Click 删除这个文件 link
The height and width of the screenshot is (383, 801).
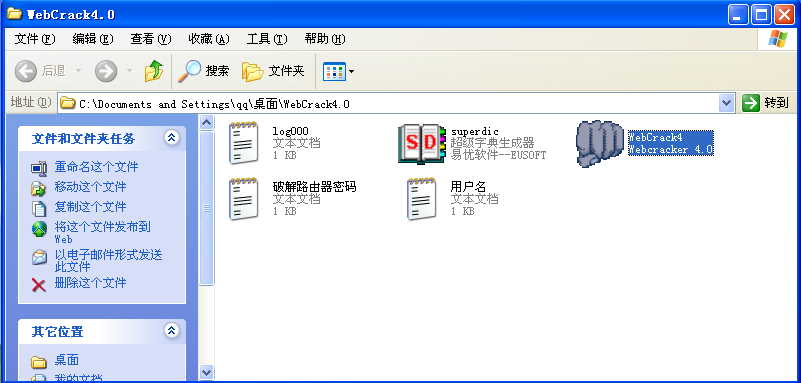point(90,283)
